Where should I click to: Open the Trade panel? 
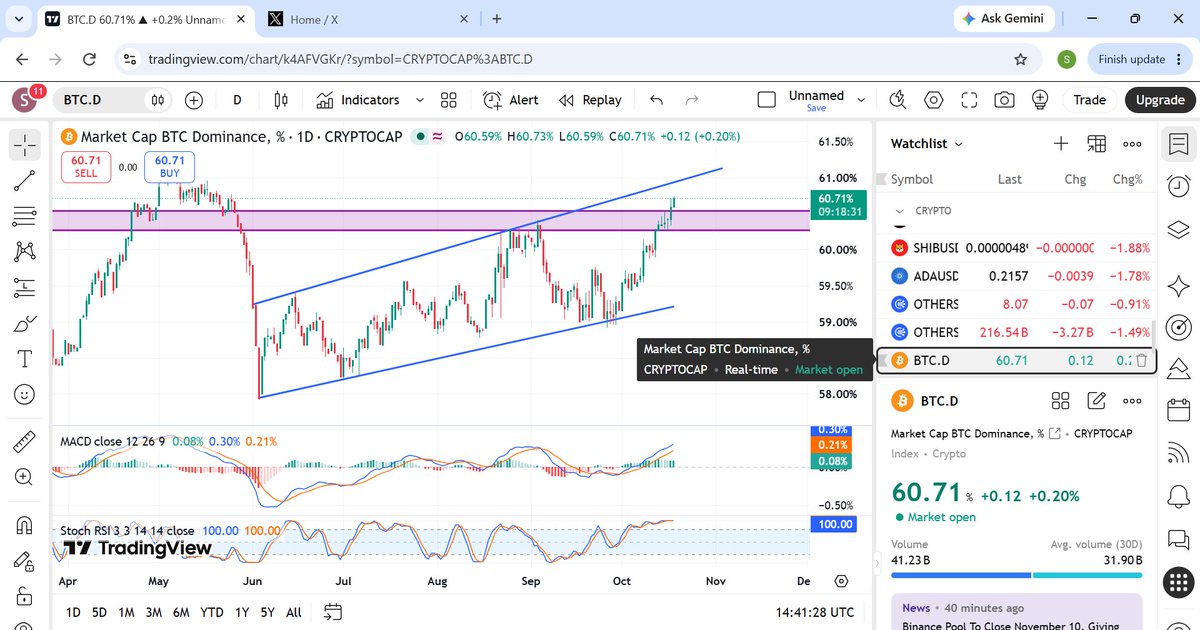coord(1089,100)
